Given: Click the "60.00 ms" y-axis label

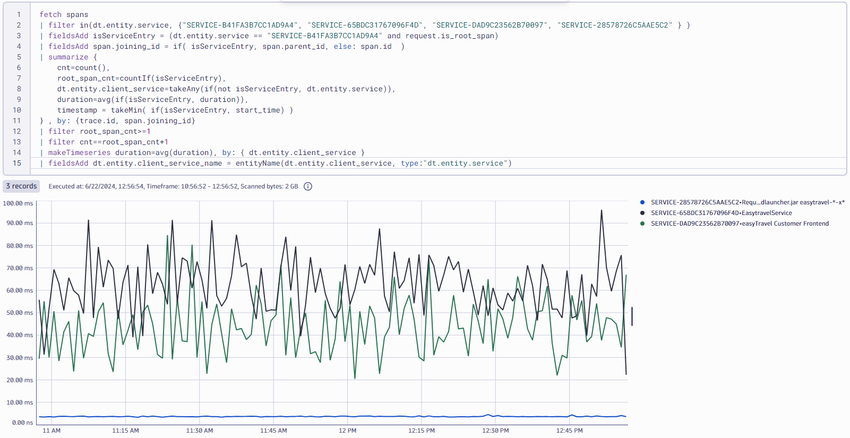Looking at the screenshot, I should pyautogui.click(x=20, y=290).
